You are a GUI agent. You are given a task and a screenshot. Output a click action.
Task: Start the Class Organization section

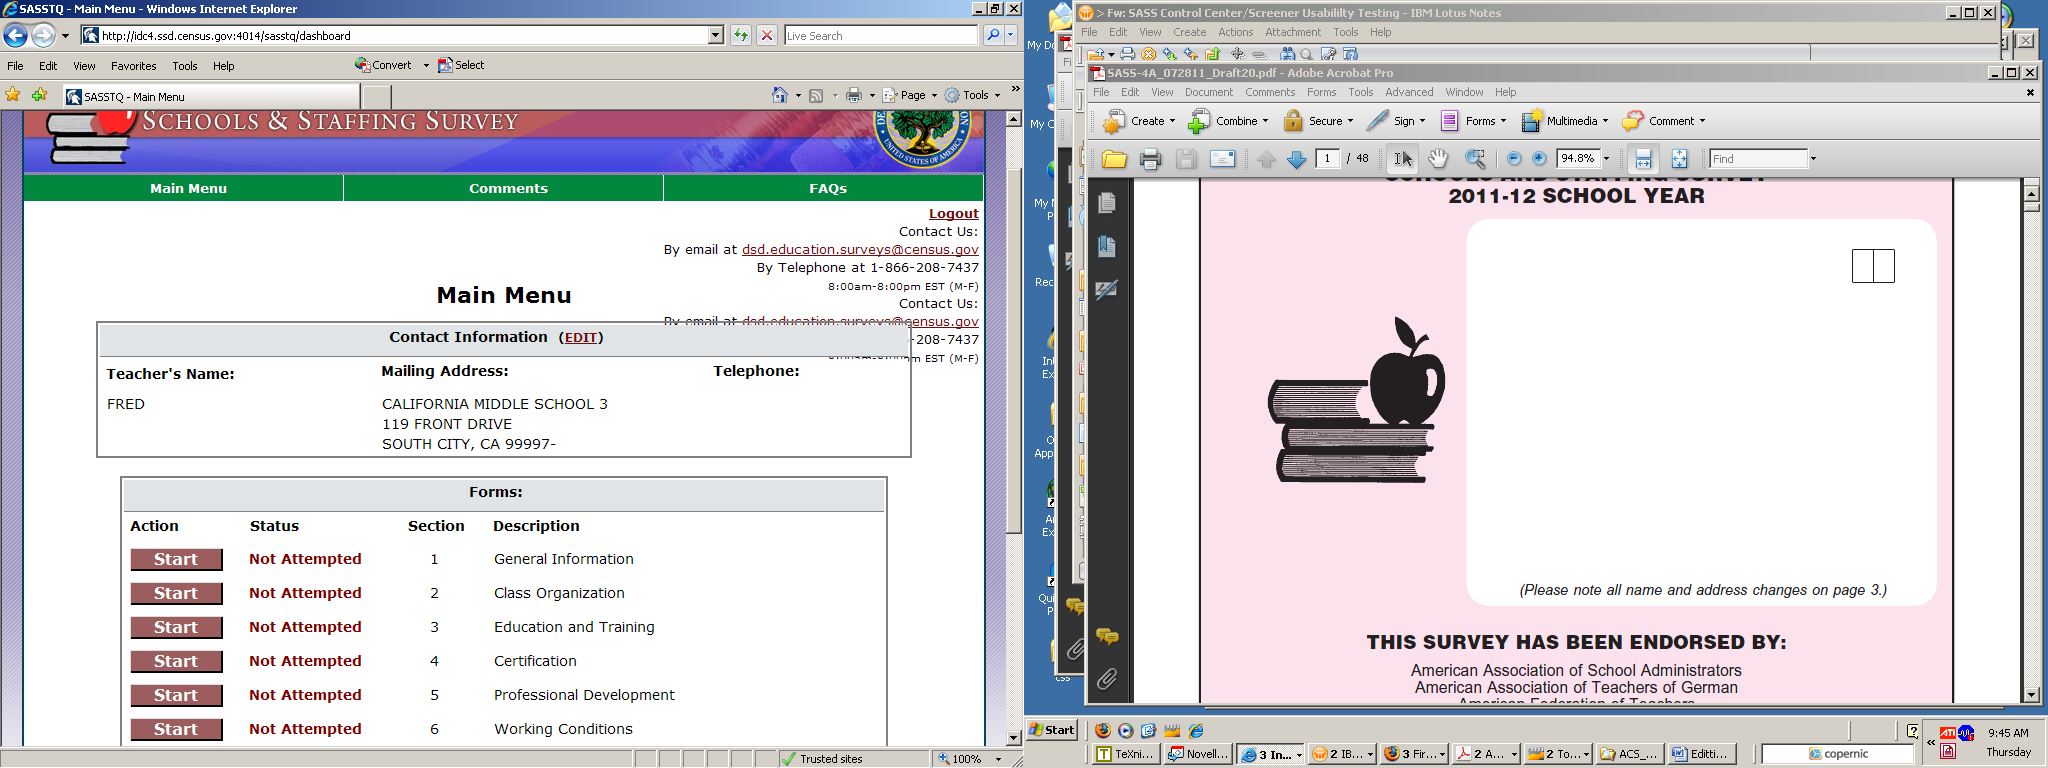point(176,593)
